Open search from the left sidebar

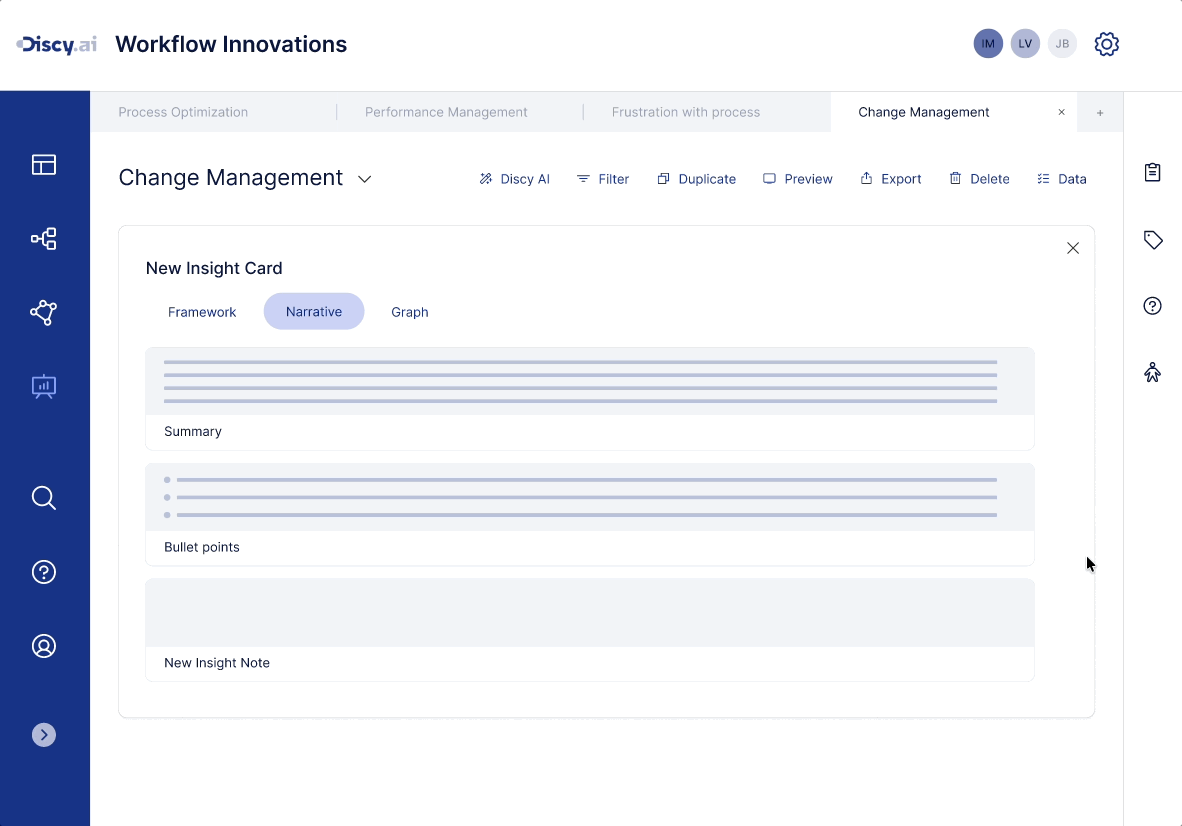(x=44, y=497)
